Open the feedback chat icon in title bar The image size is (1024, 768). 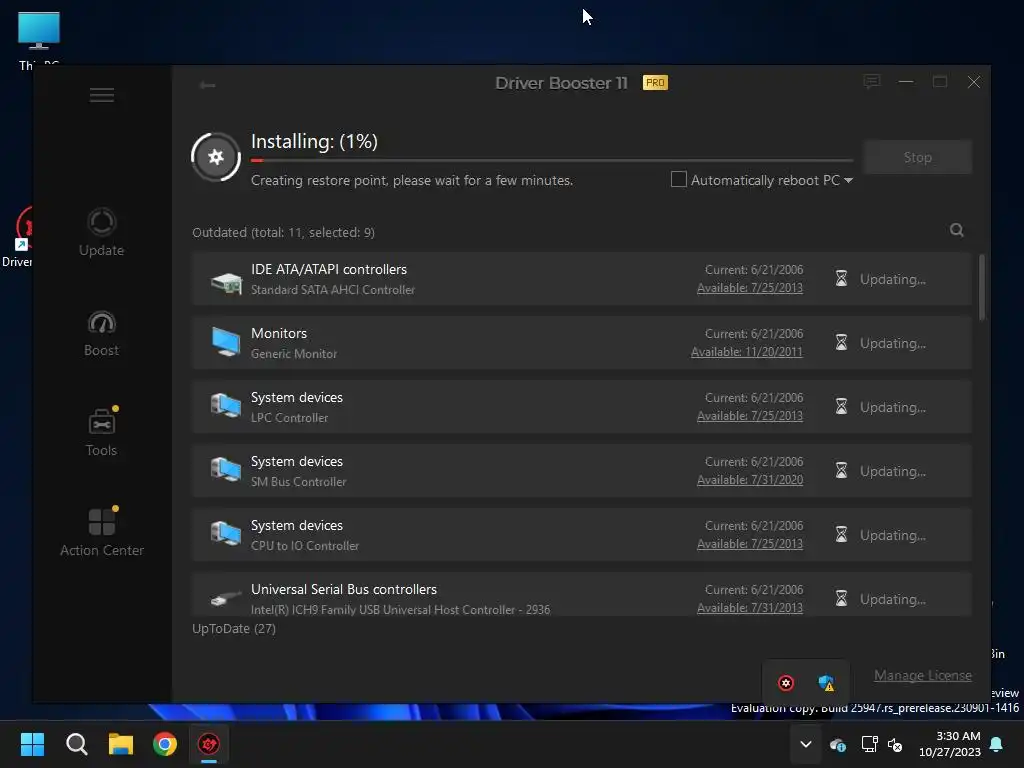click(x=871, y=82)
